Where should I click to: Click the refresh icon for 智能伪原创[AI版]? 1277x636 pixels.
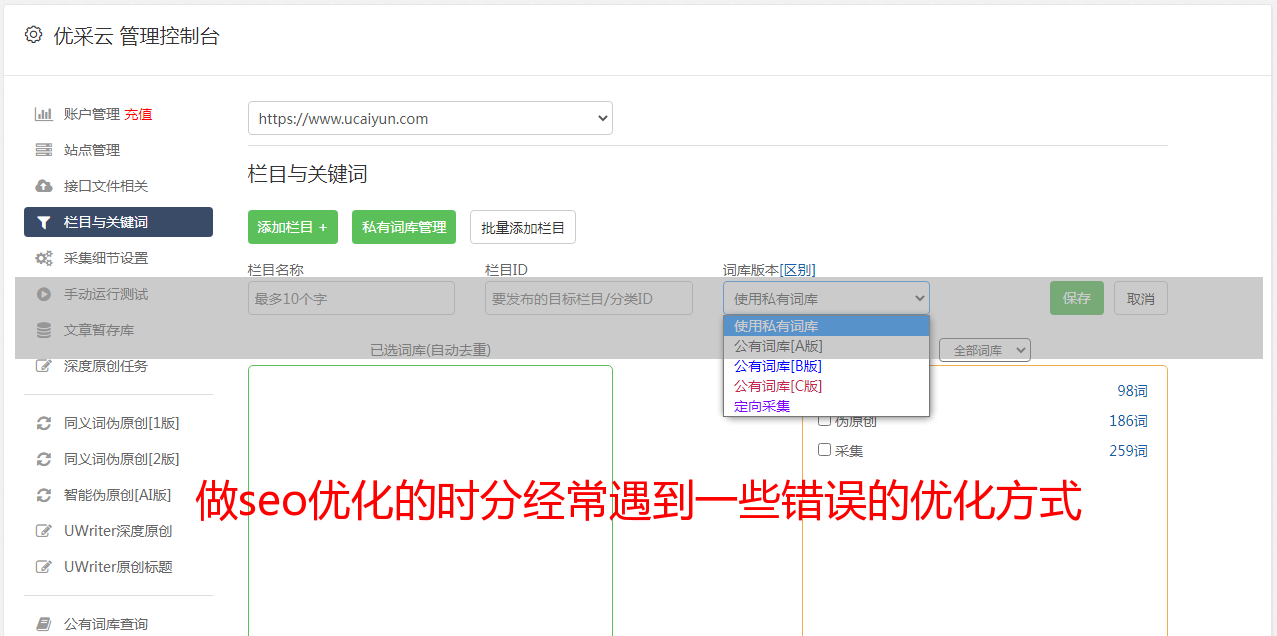(44, 495)
